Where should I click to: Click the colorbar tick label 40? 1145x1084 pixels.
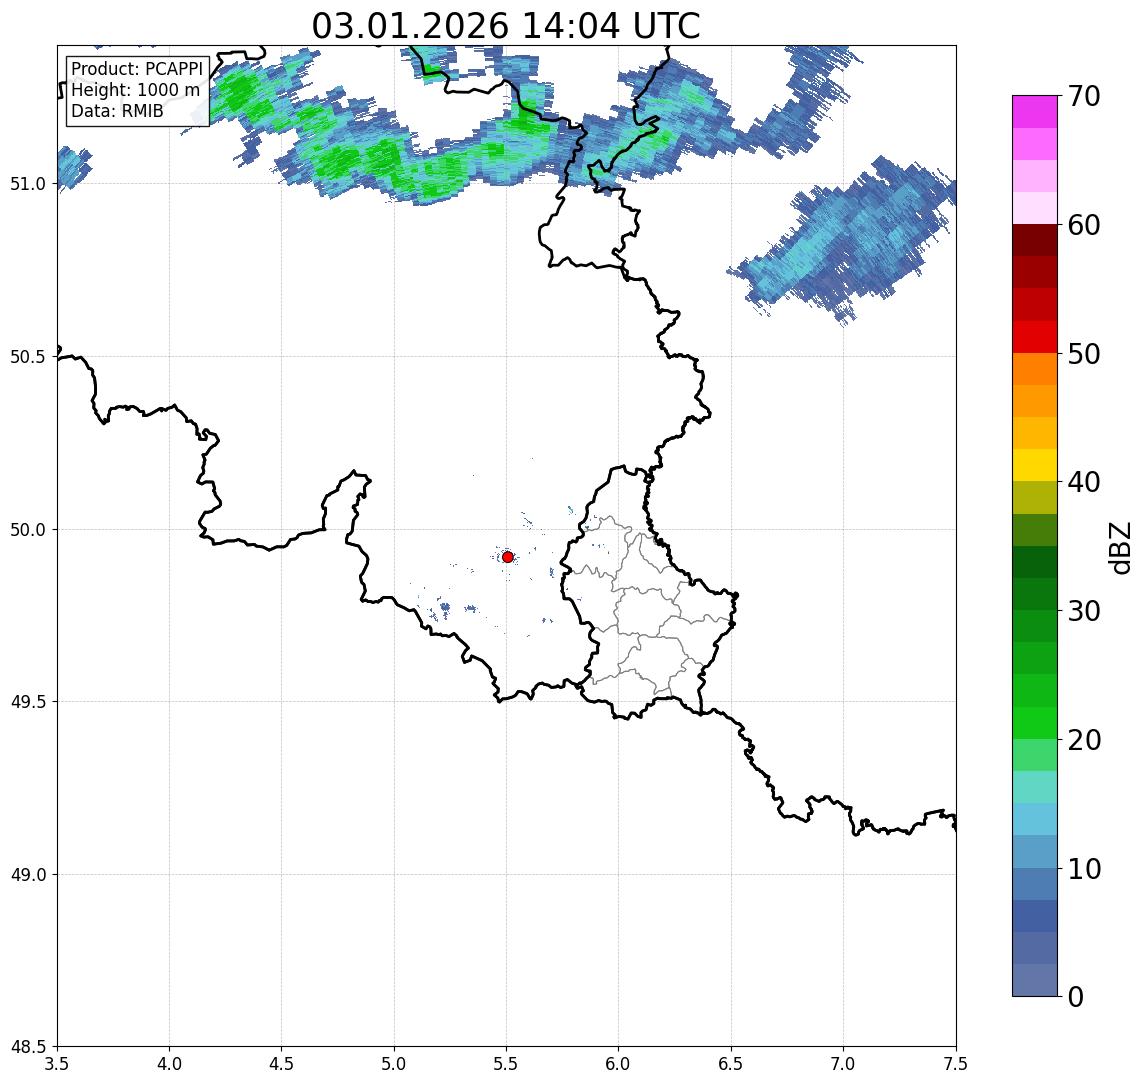[x=1084, y=482]
